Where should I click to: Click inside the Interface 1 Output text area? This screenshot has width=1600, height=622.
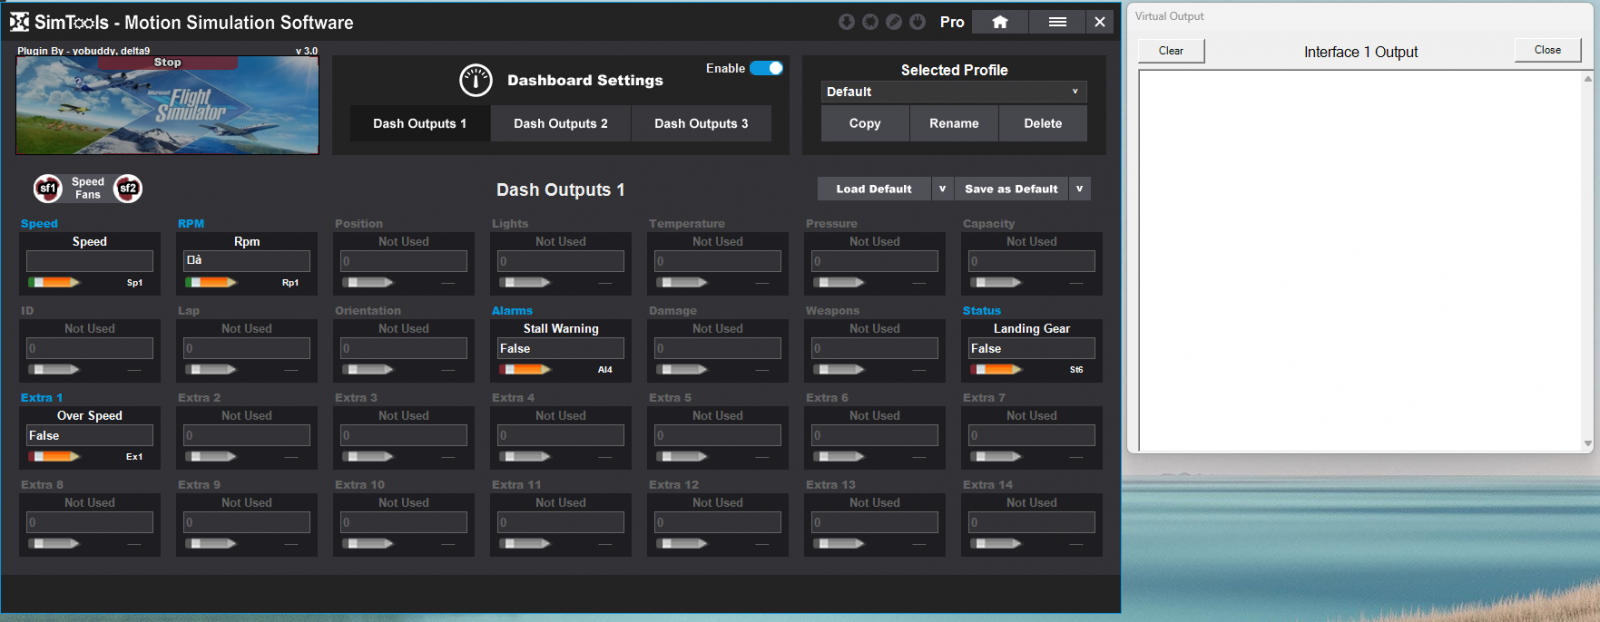pos(1360,261)
